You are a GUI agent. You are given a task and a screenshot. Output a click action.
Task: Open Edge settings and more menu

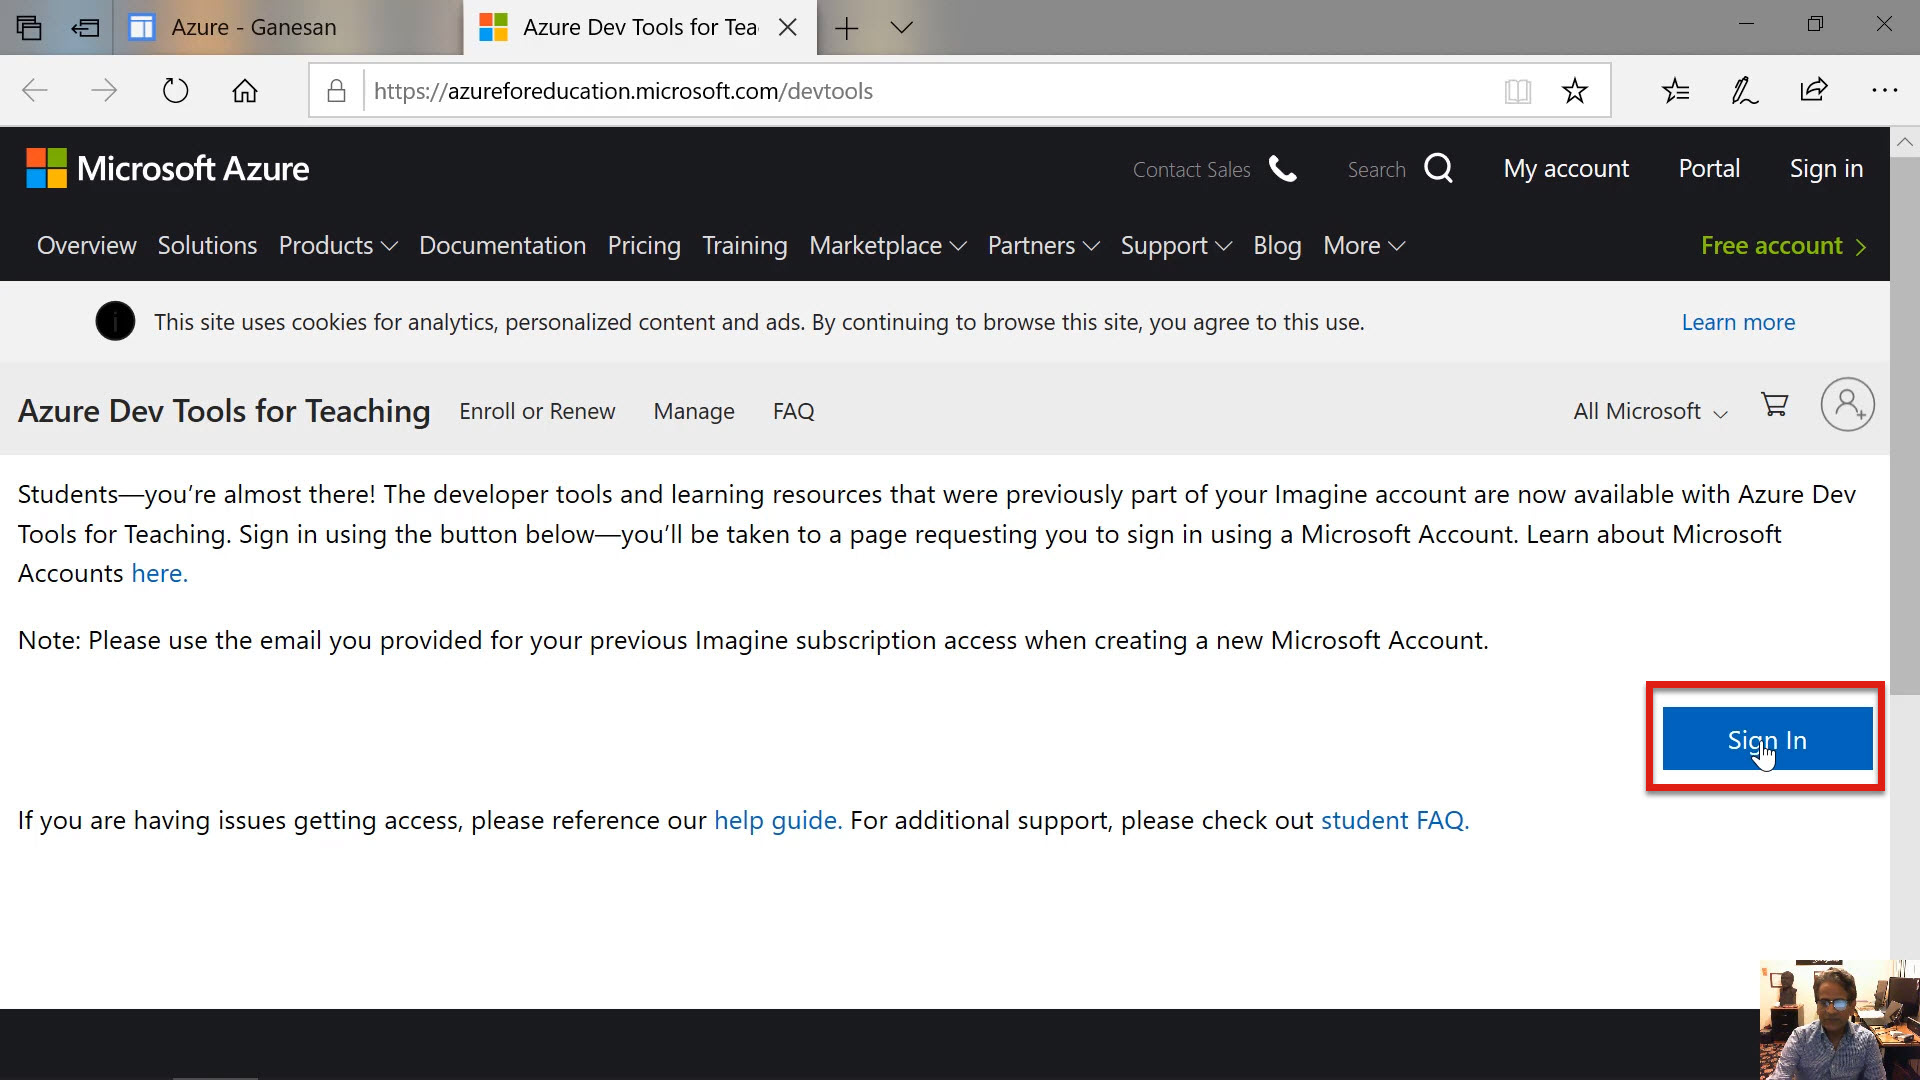click(x=1884, y=91)
